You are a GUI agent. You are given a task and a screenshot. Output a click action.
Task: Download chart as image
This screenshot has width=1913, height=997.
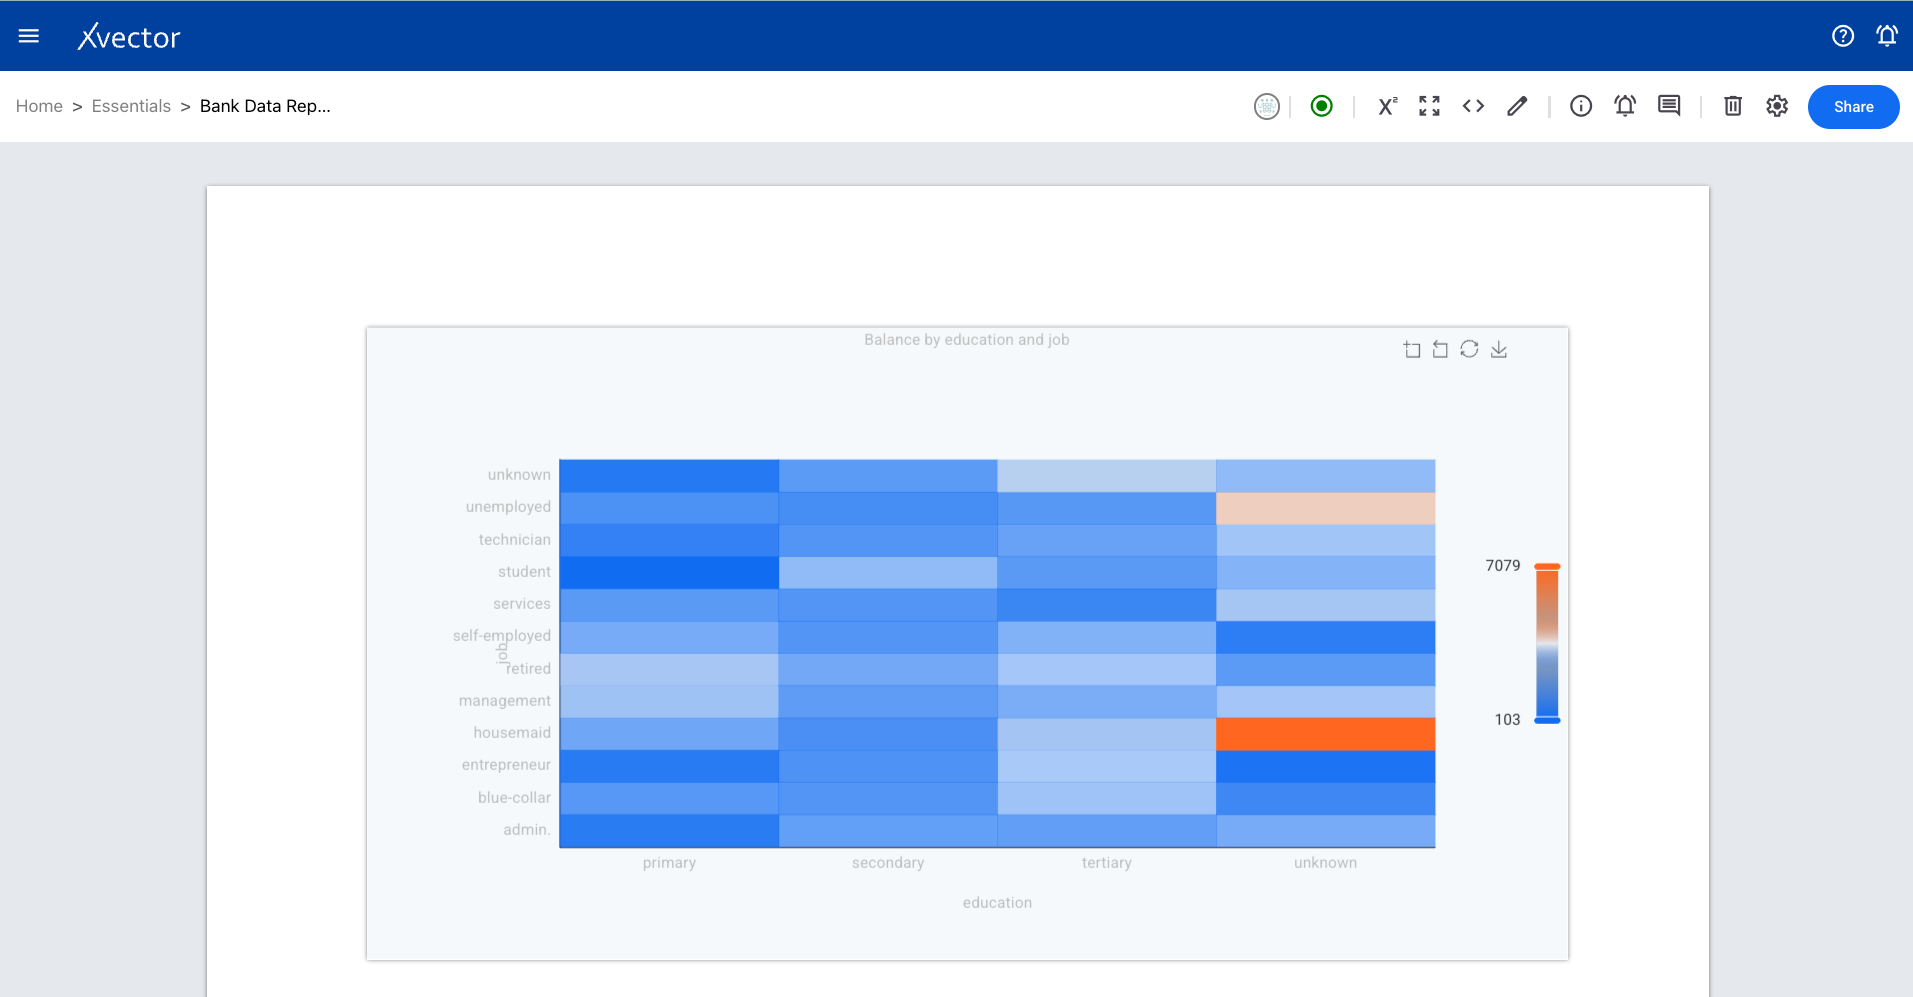click(x=1499, y=349)
